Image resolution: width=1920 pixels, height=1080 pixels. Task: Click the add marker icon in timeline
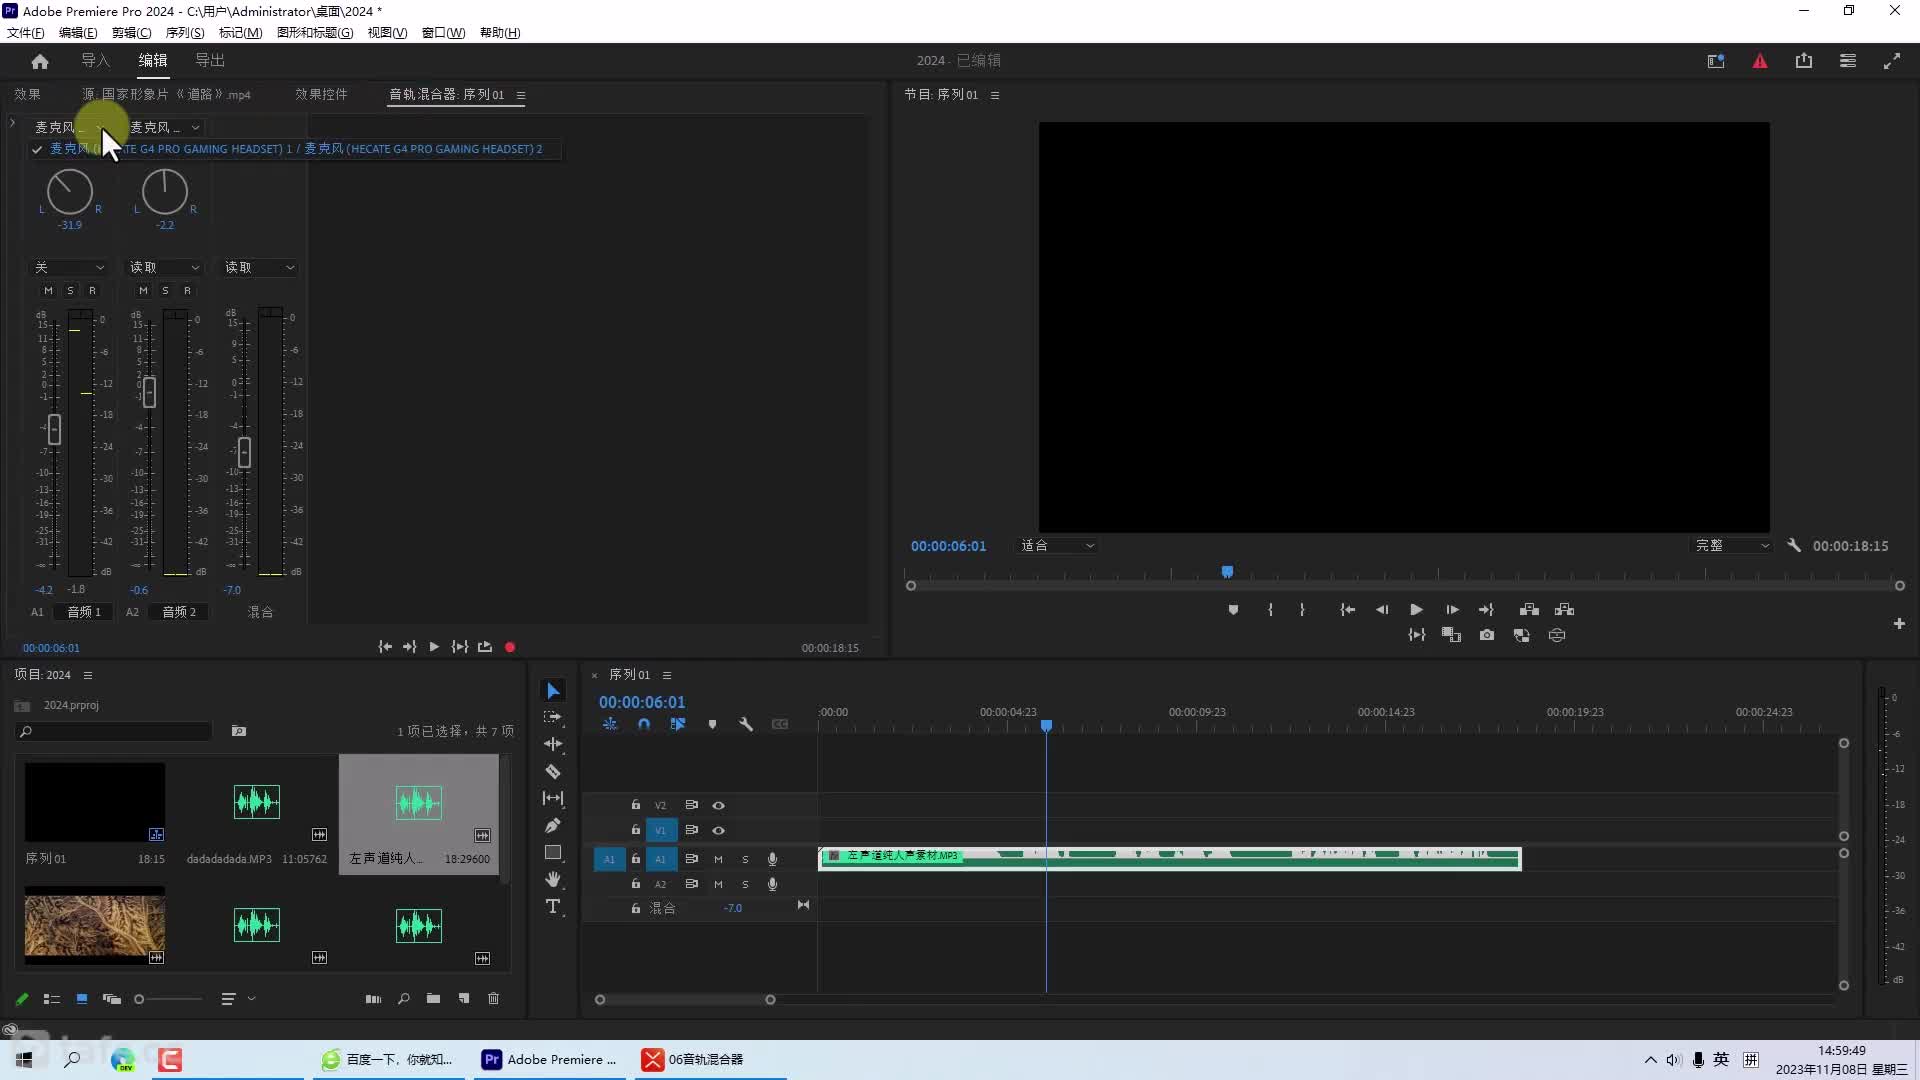coord(712,724)
